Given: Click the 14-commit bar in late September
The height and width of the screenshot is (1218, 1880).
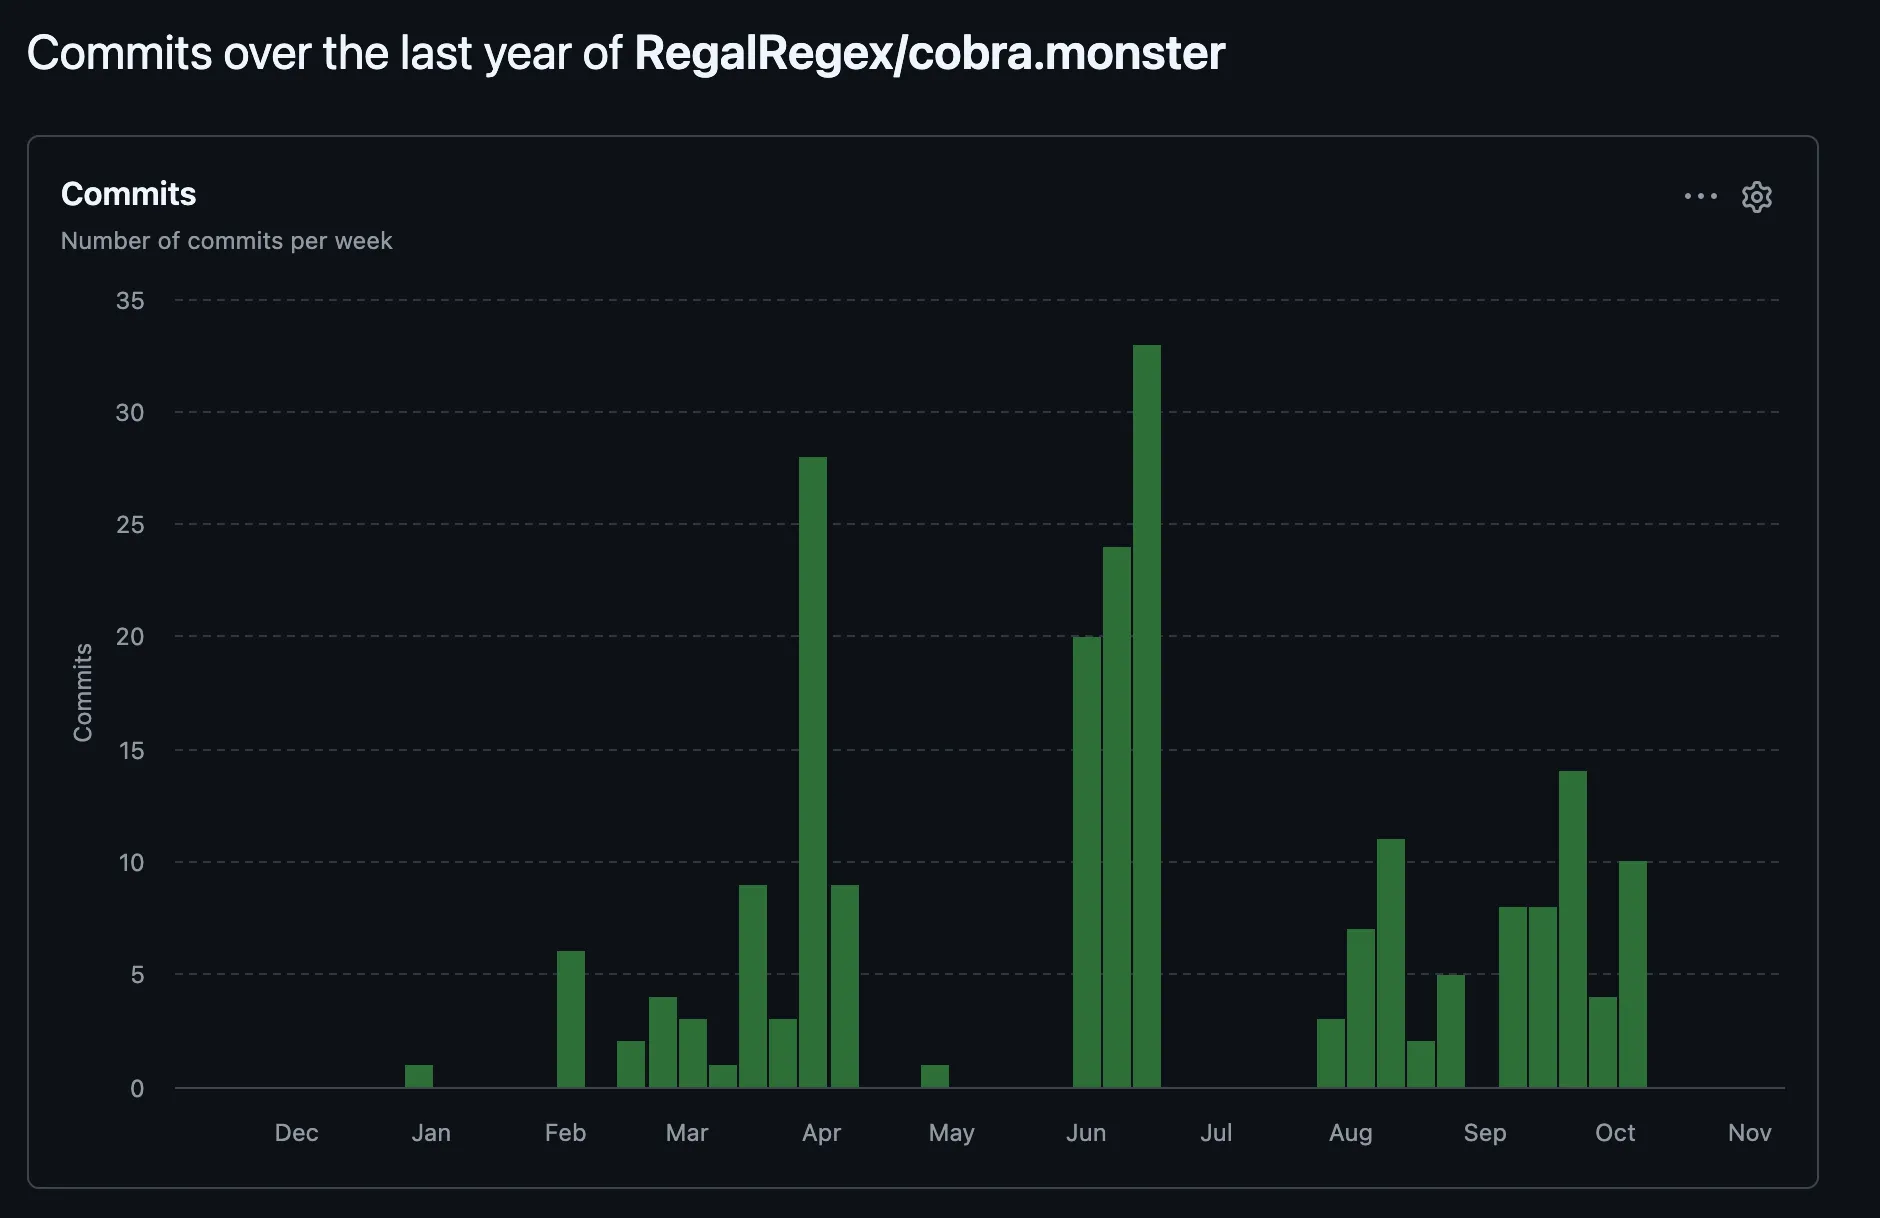Looking at the screenshot, I should tap(1573, 928).
